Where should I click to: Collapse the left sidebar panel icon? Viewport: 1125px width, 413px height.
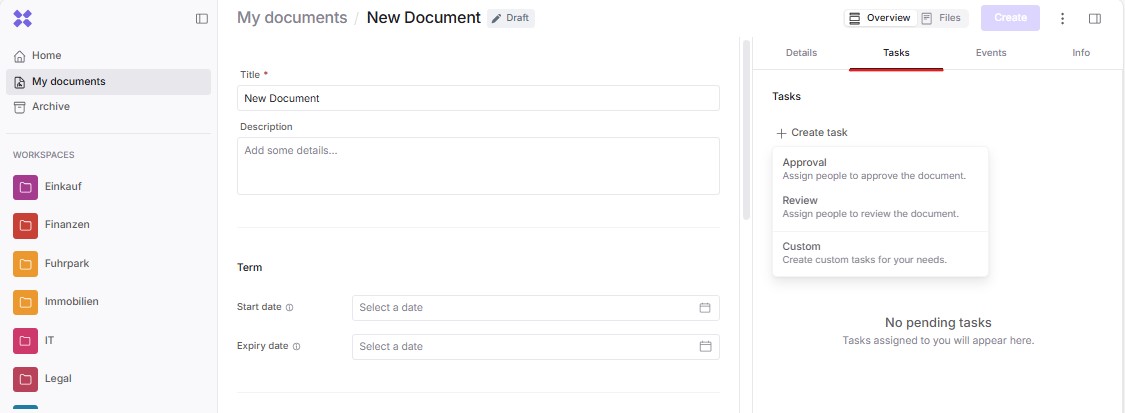pyautogui.click(x=202, y=18)
